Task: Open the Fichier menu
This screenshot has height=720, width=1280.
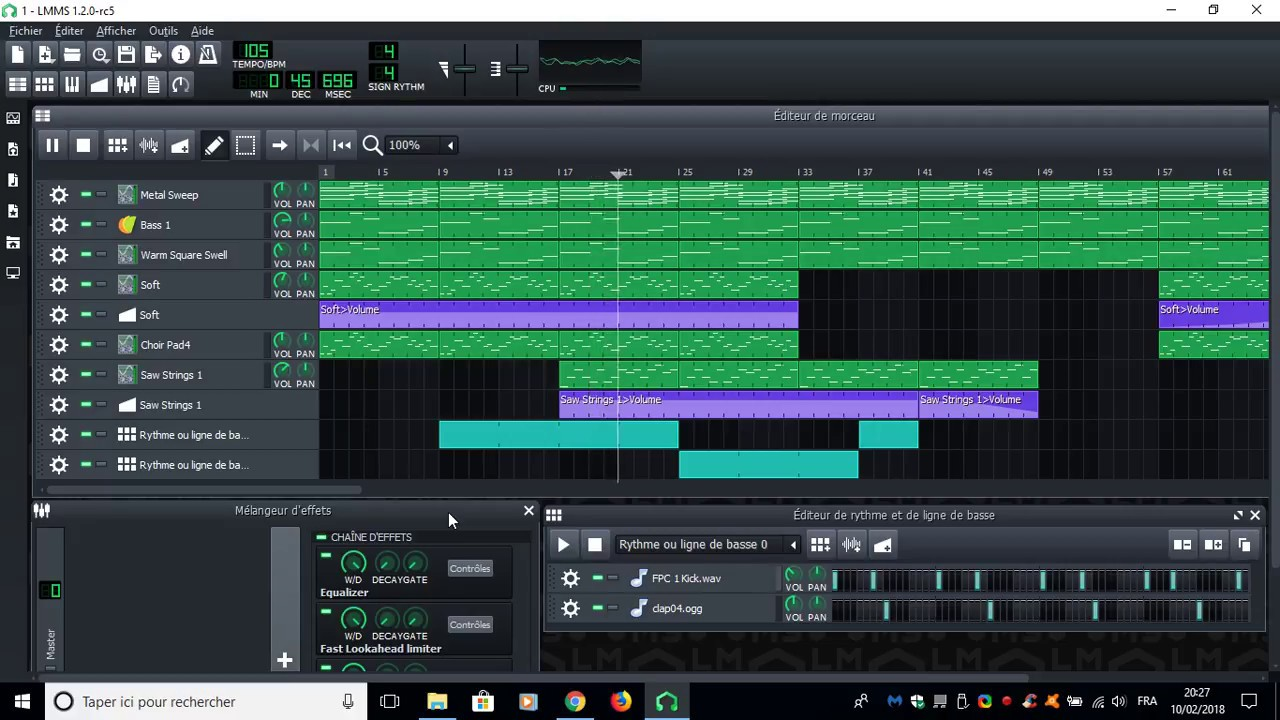Action: 26,31
